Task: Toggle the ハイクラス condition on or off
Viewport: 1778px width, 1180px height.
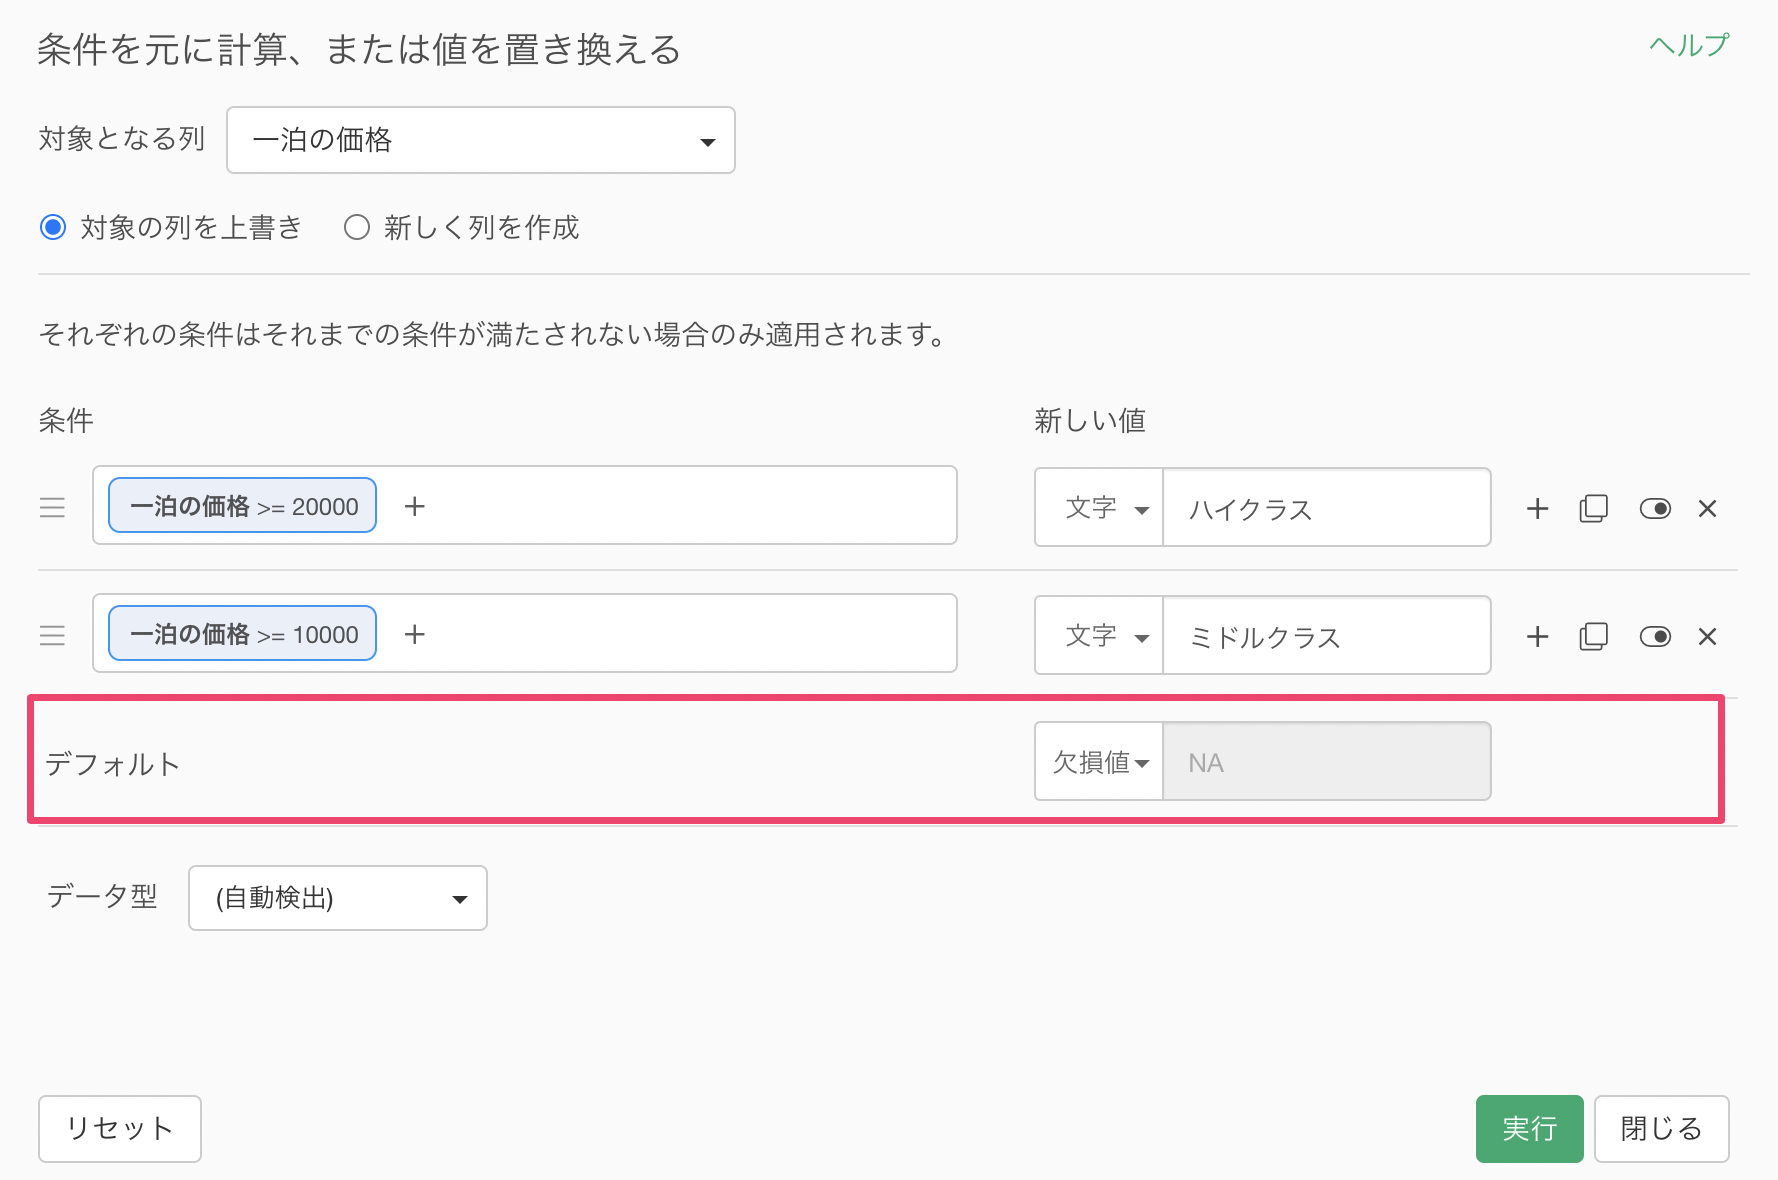Action: pos(1655,509)
